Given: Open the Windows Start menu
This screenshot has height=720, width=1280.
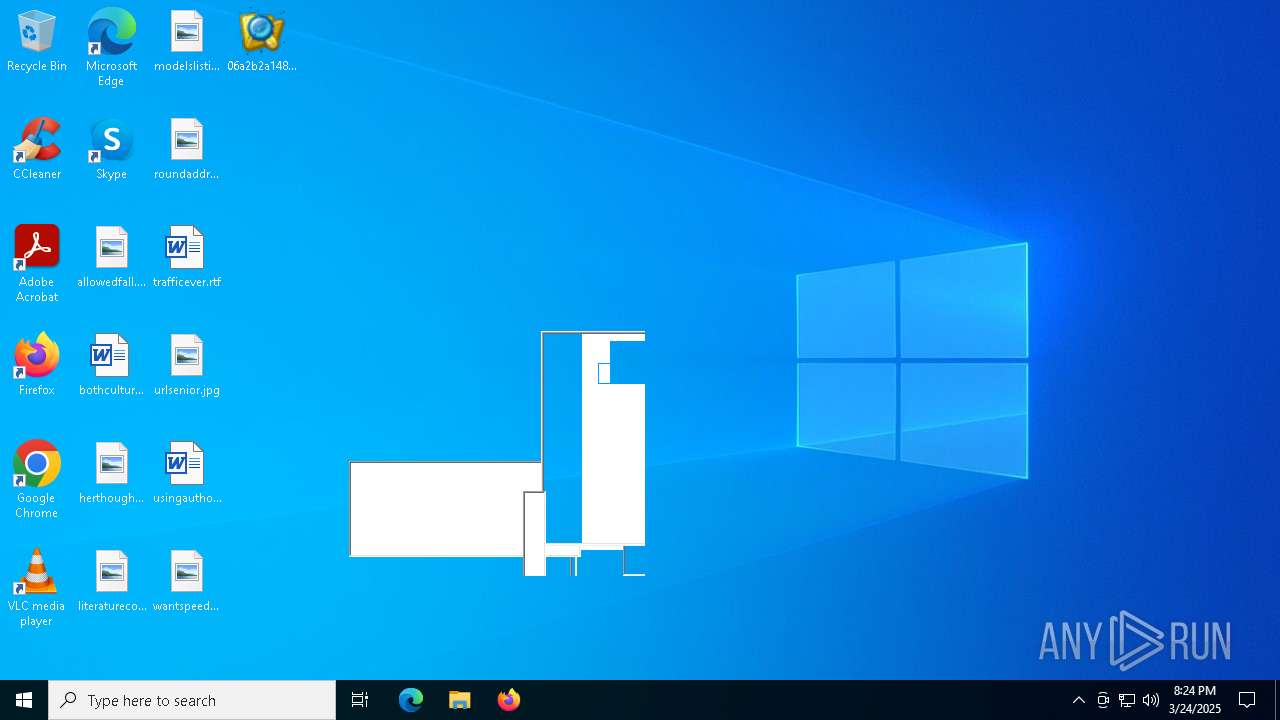Looking at the screenshot, I should pyautogui.click(x=24, y=700).
